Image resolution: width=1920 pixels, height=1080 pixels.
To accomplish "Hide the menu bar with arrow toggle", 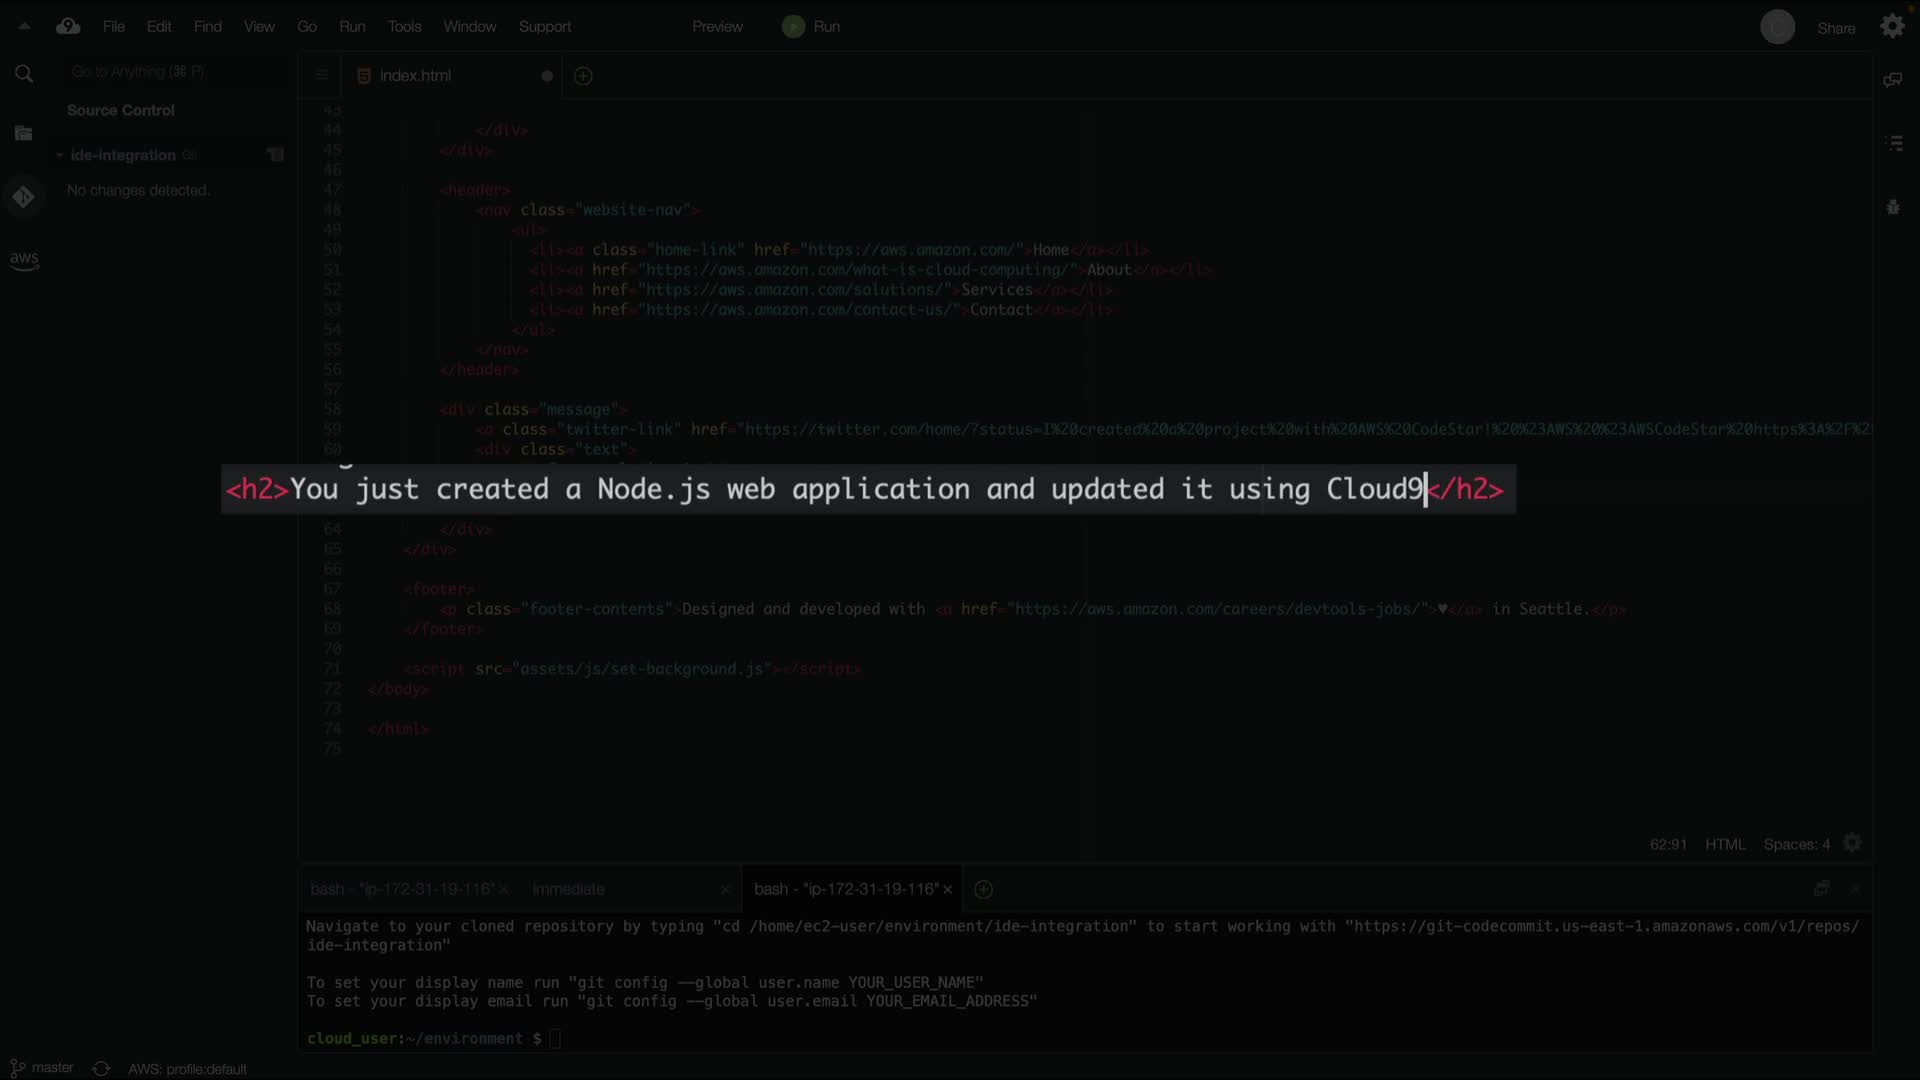I will [24, 27].
